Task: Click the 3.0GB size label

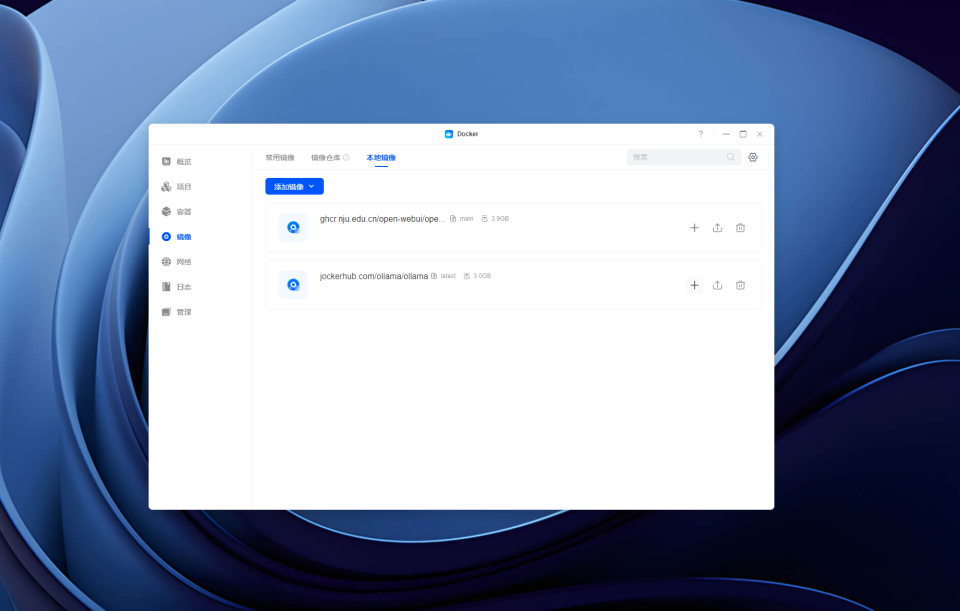Action: pyautogui.click(x=482, y=276)
